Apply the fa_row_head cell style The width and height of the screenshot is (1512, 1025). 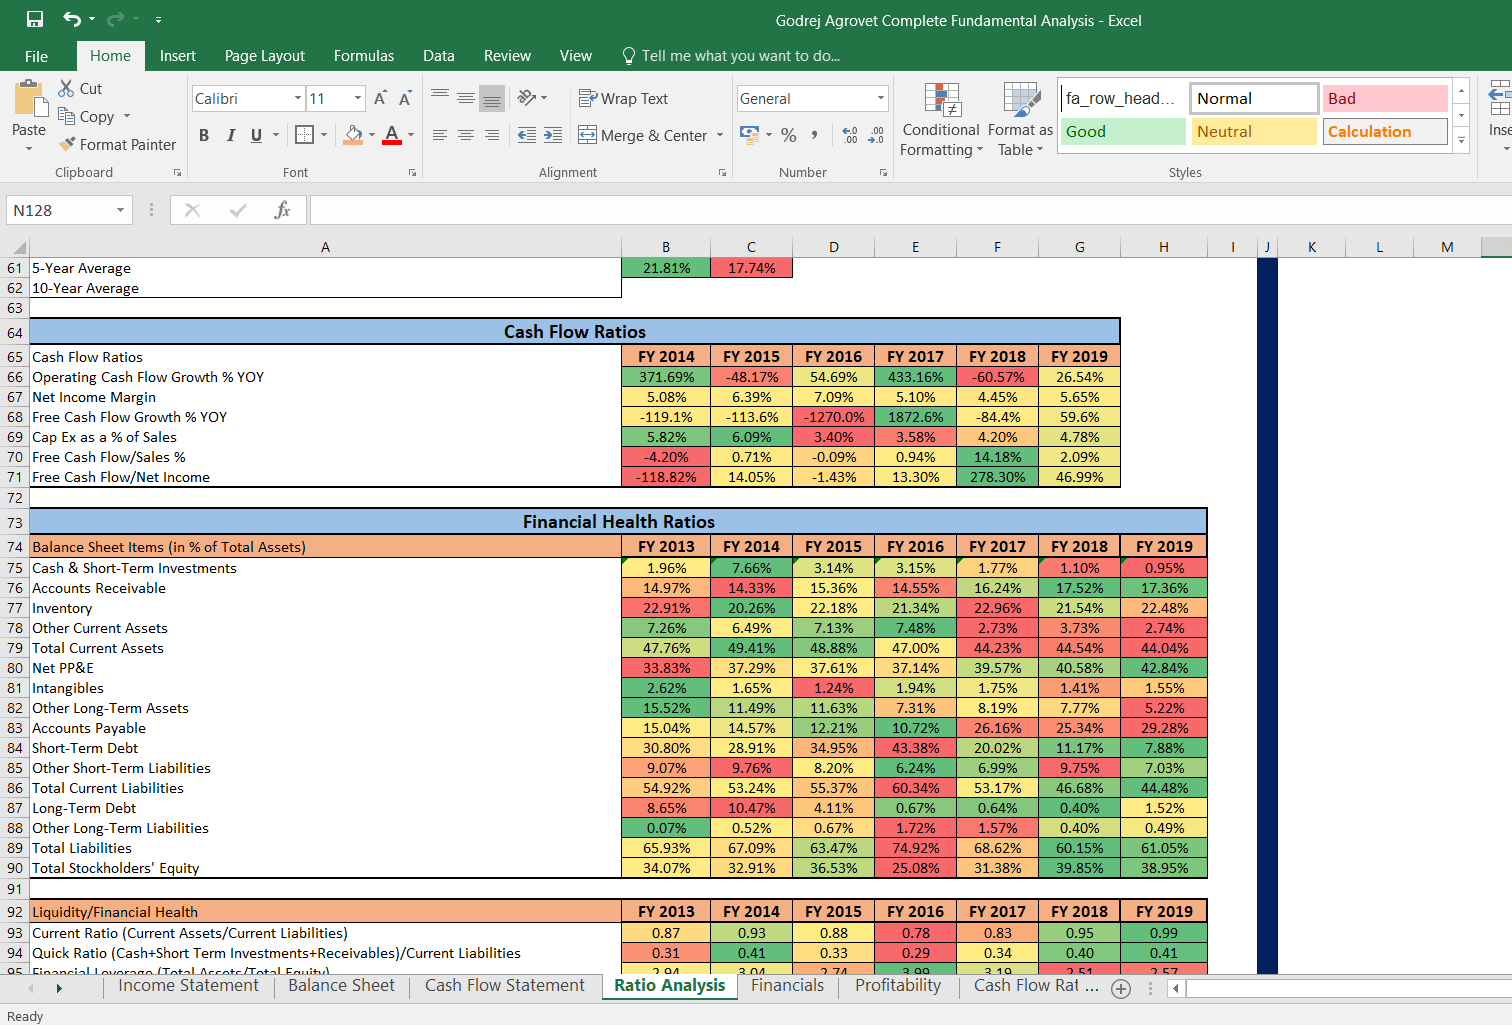click(1122, 98)
